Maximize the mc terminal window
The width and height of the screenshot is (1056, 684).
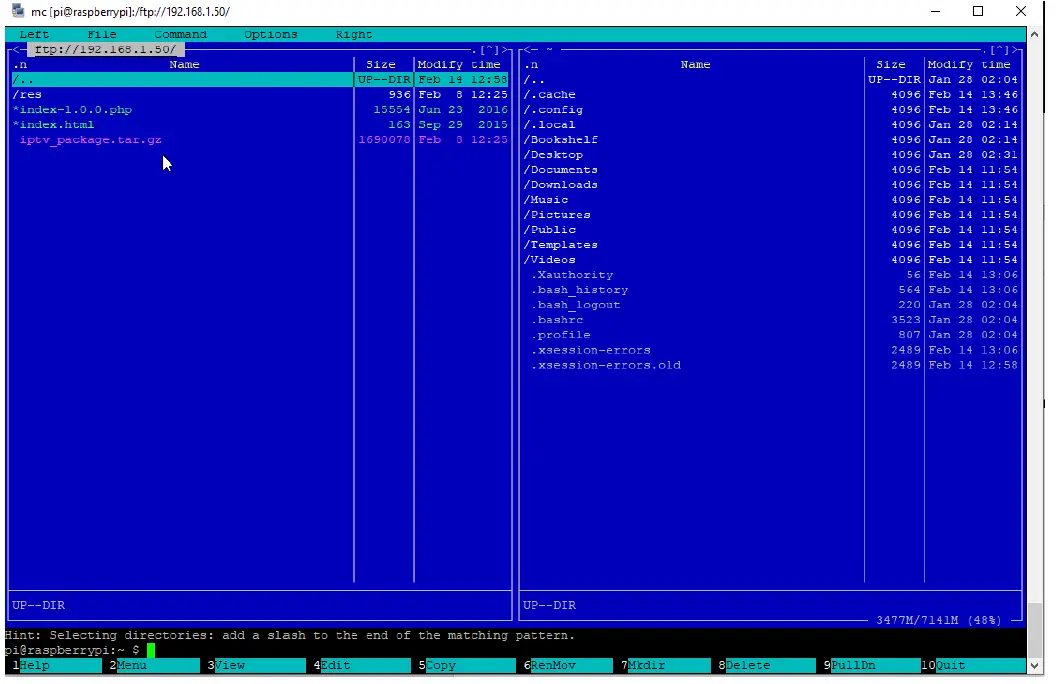click(978, 11)
